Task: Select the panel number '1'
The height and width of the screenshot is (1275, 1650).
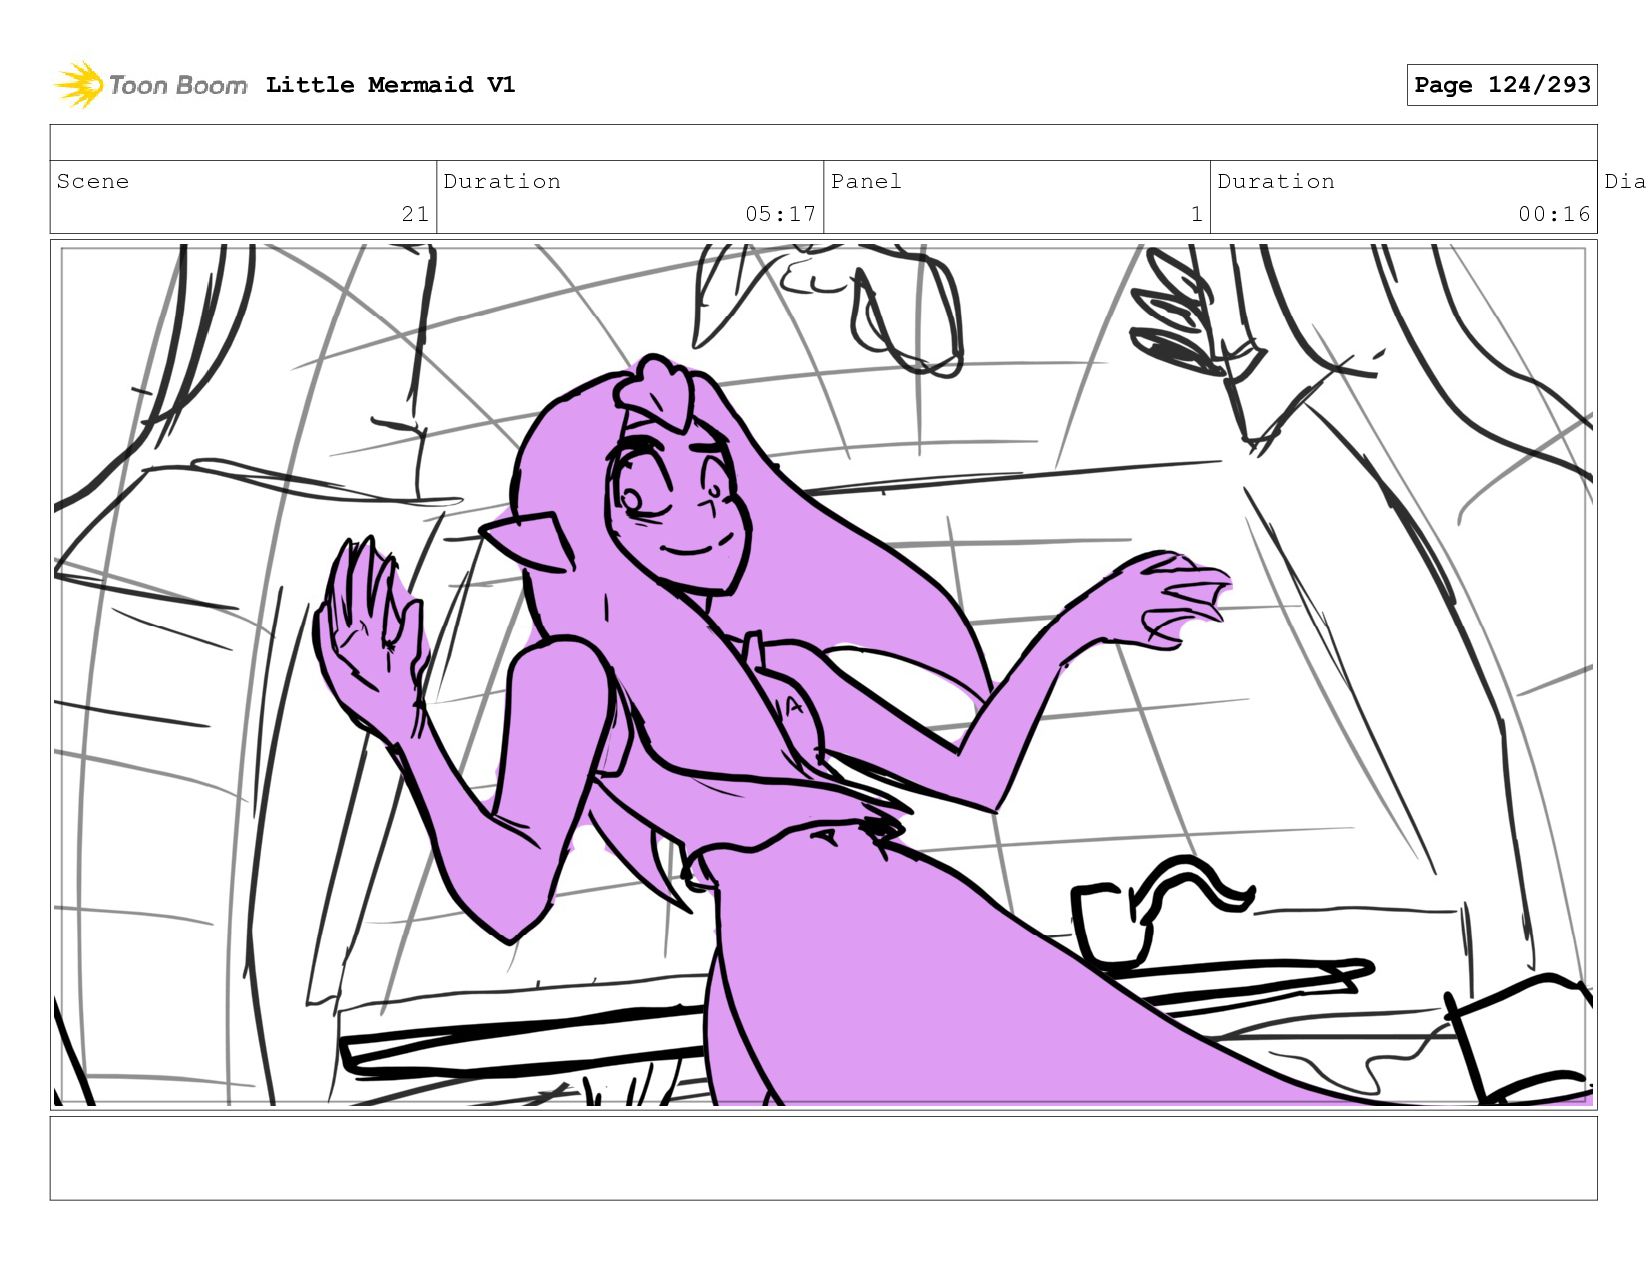Action: [x=1196, y=214]
